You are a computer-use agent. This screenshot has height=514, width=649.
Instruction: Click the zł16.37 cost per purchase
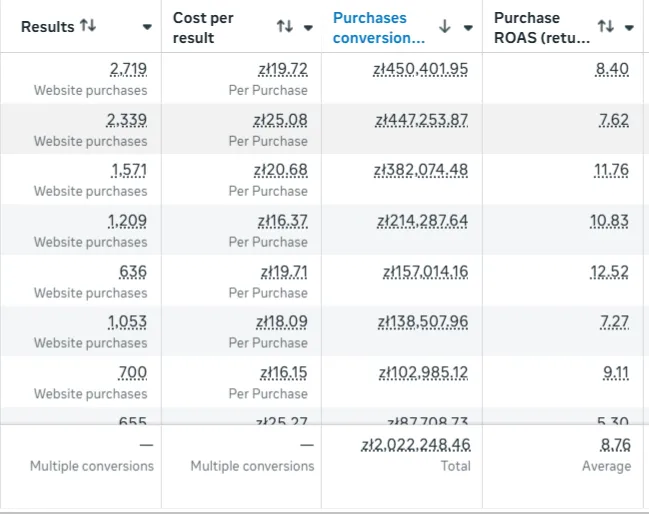tap(282, 221)
